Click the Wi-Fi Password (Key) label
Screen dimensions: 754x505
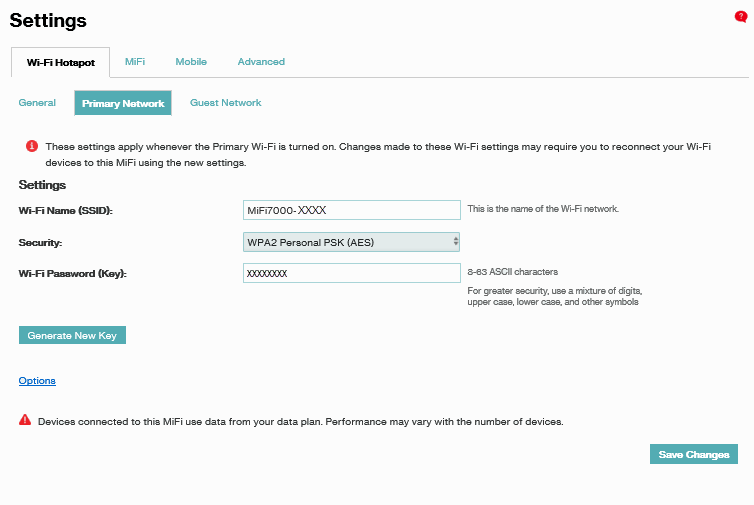tap(72, 274)
